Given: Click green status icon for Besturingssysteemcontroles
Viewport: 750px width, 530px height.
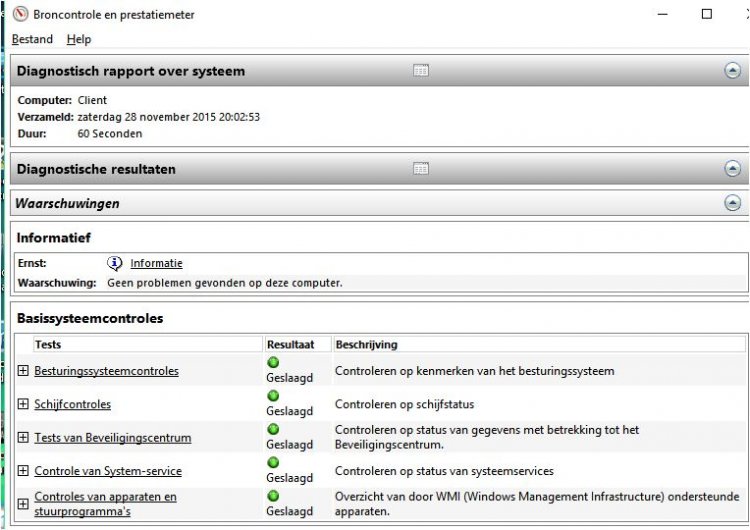Looking at the screenshot, I should [x=274, y=362].
